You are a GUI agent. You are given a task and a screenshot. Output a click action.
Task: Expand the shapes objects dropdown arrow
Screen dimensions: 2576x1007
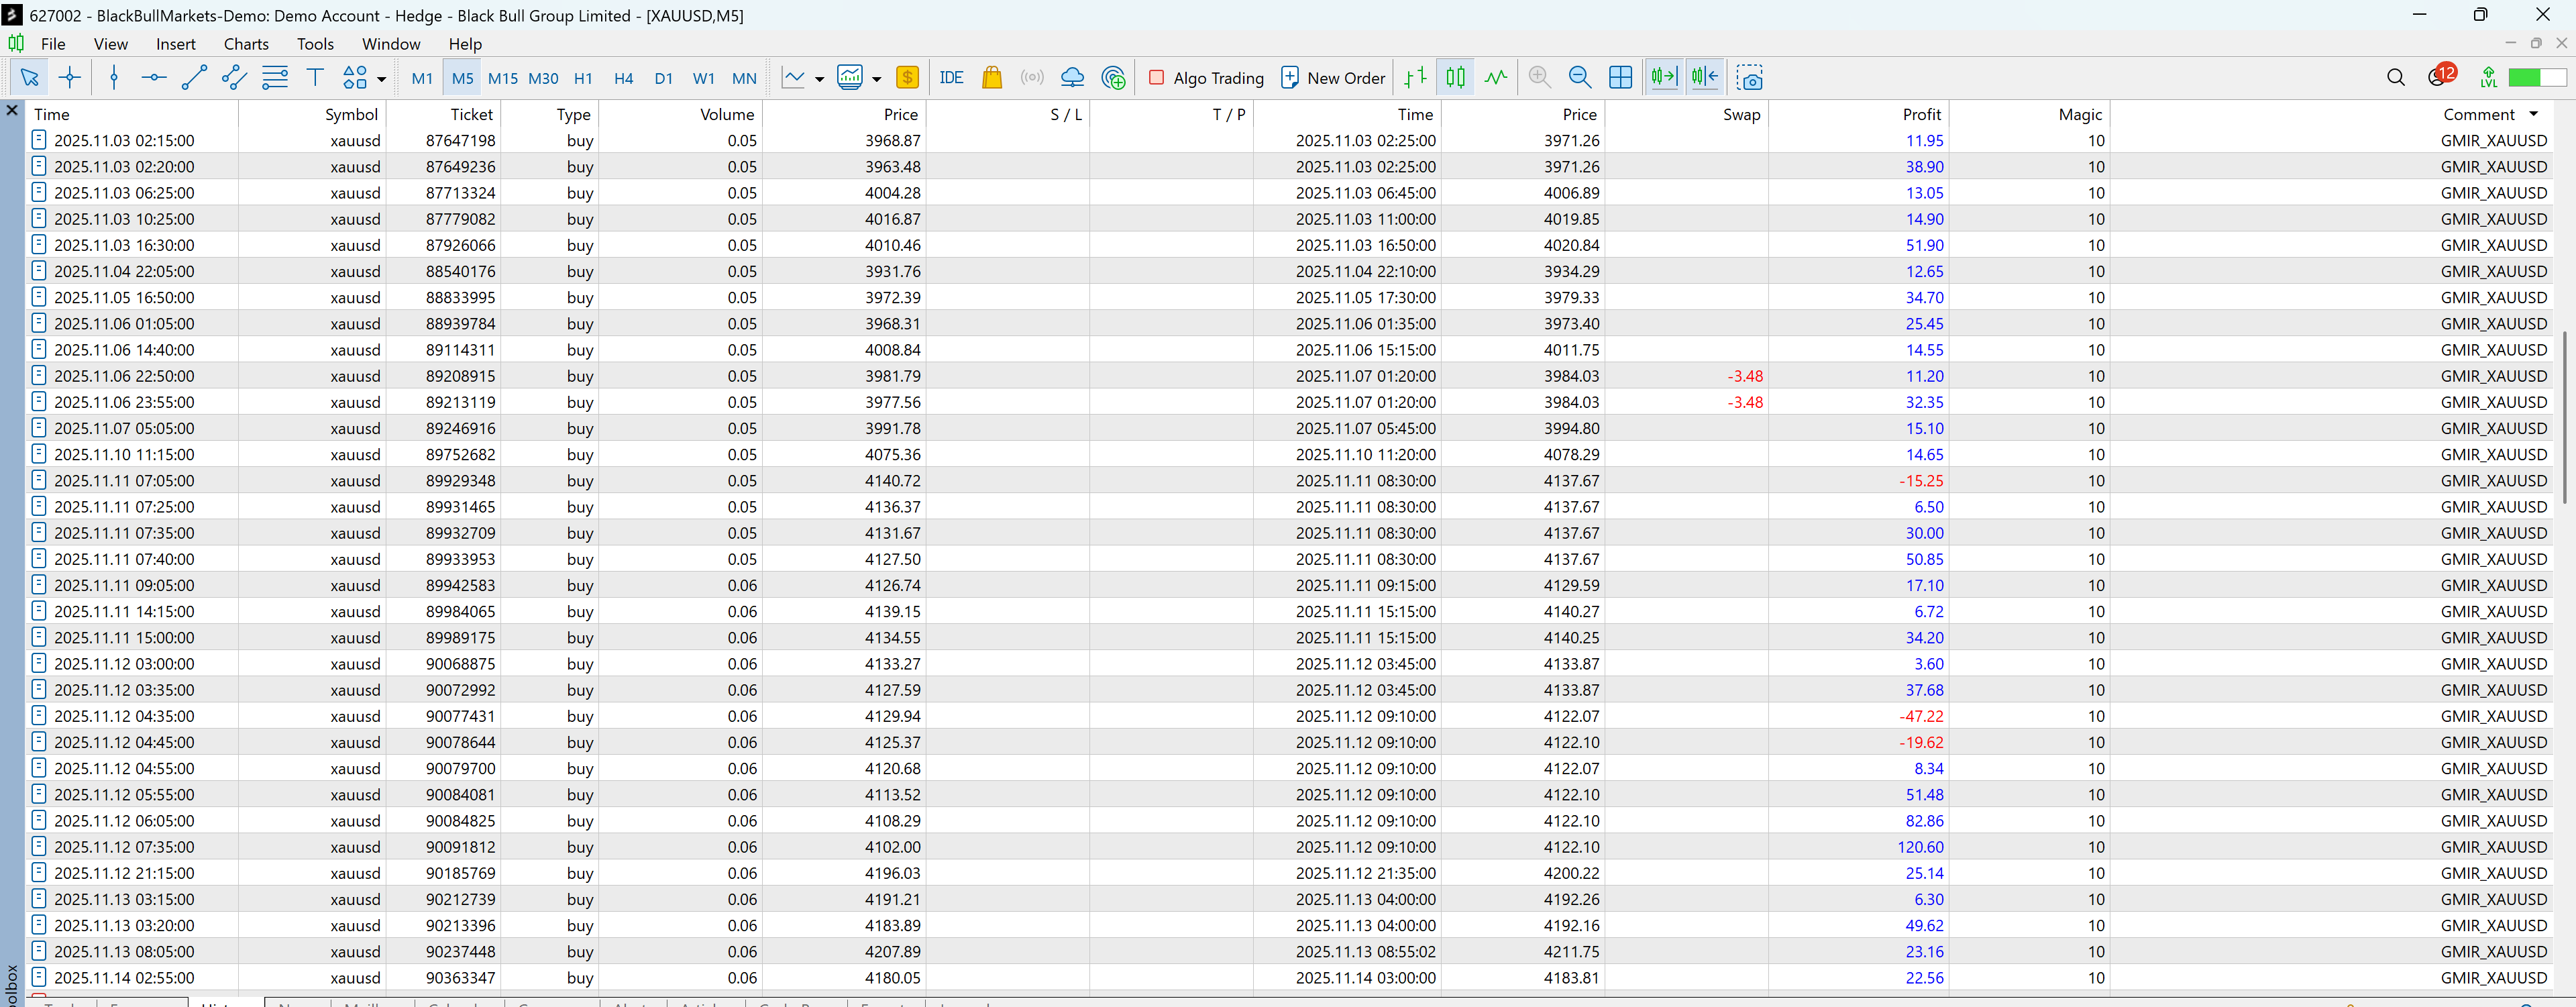click(x=381, y=79)
